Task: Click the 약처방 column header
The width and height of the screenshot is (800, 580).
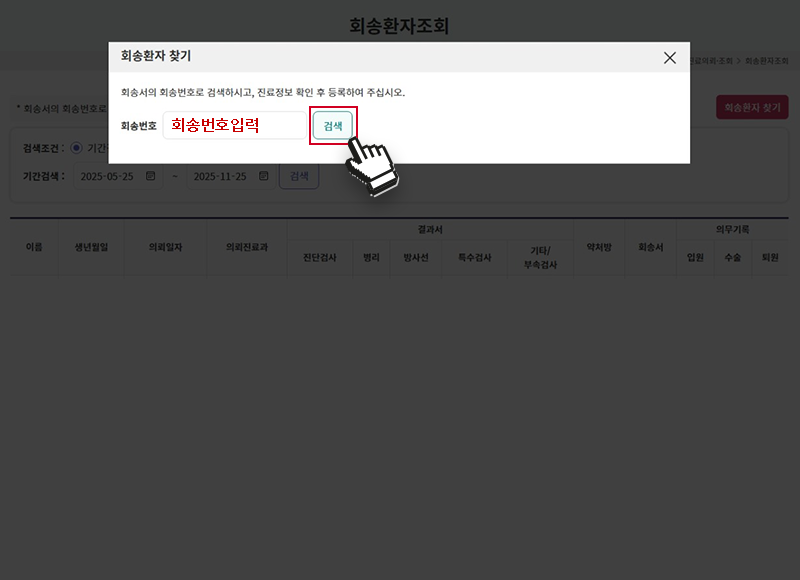Action: point(599,246)
